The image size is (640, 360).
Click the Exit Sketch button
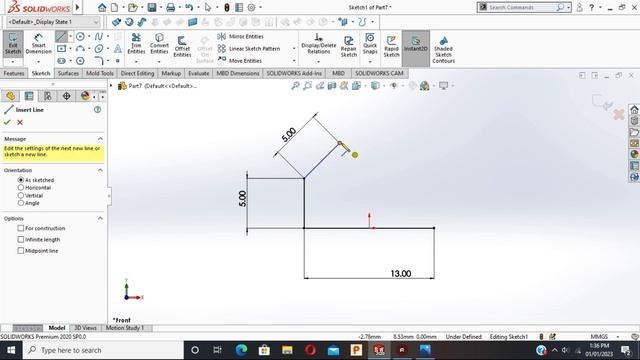coord(13,44)
